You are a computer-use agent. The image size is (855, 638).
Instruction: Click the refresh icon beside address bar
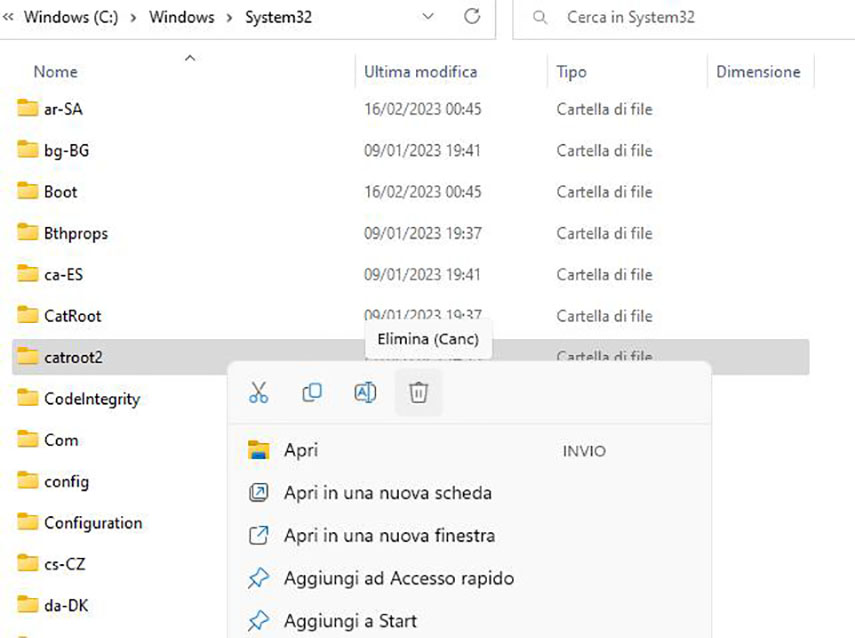click(x=472, y=17)
